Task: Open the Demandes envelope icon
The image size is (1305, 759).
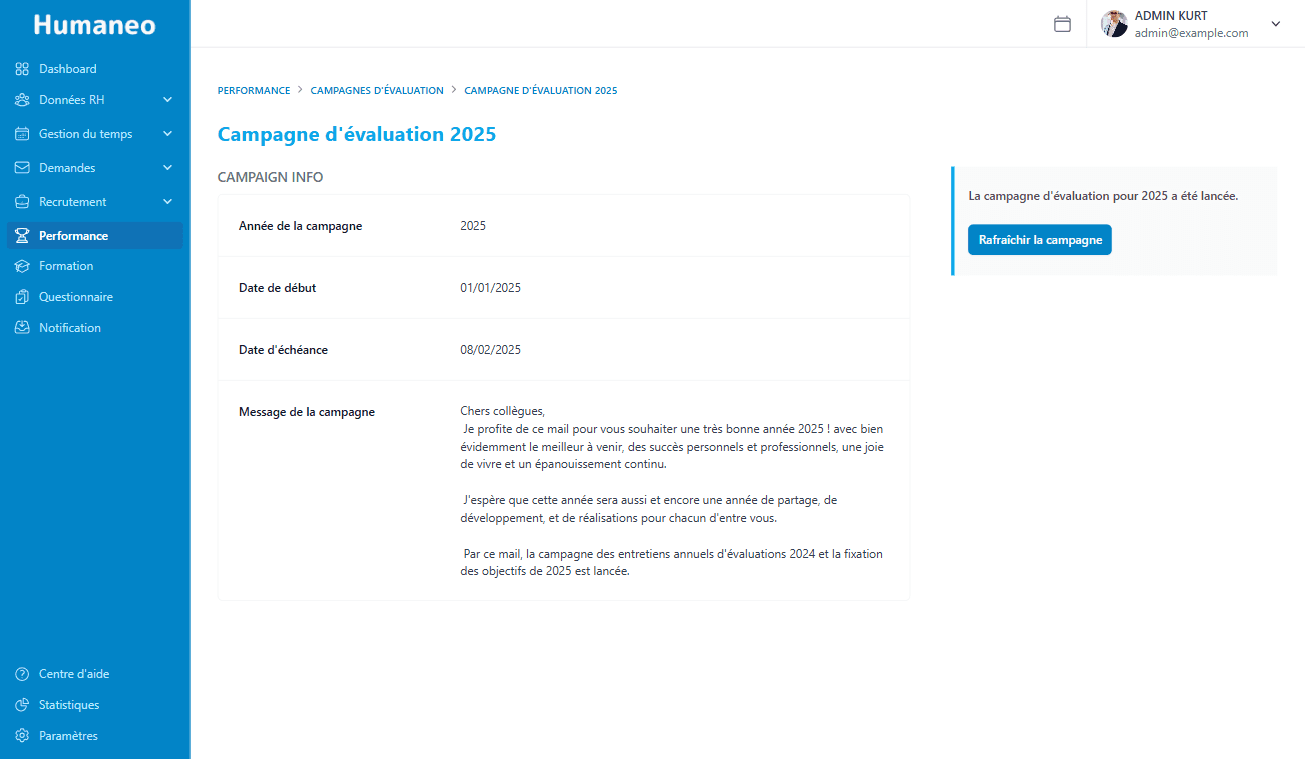Action: click(x=20, y=167)
